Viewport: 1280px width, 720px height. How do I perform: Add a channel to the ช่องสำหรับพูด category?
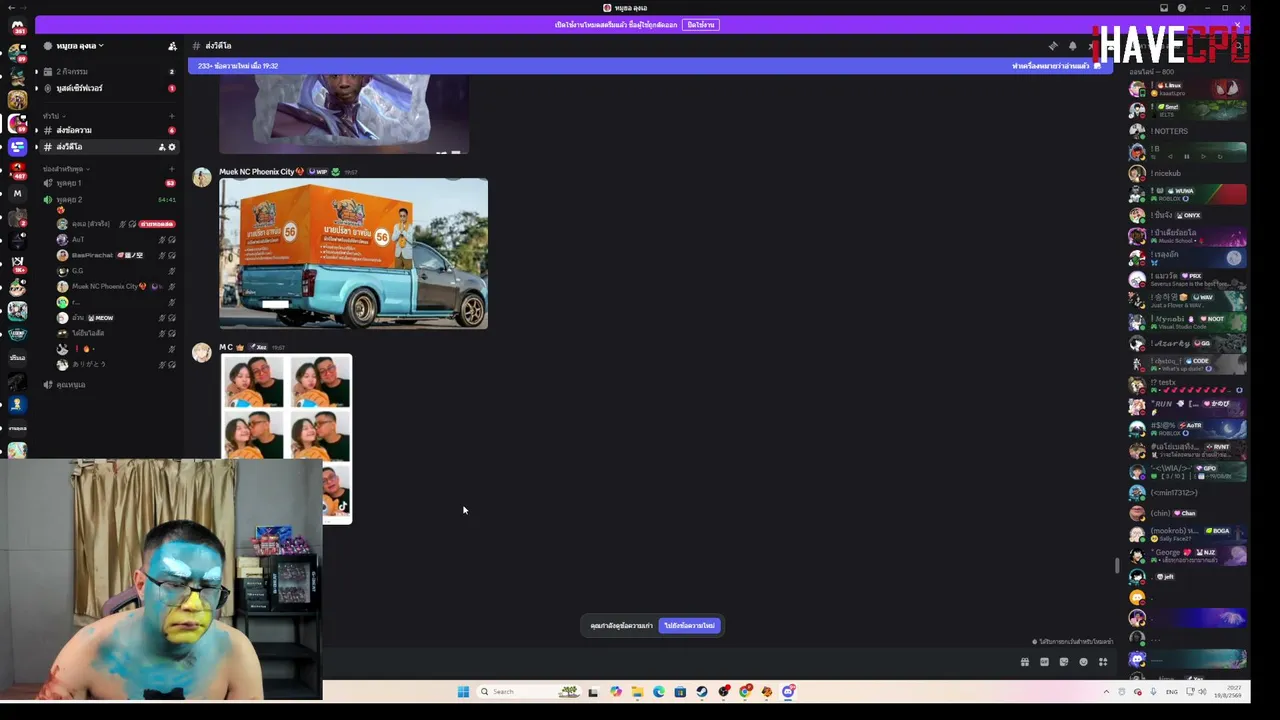[x=172, y=169]
